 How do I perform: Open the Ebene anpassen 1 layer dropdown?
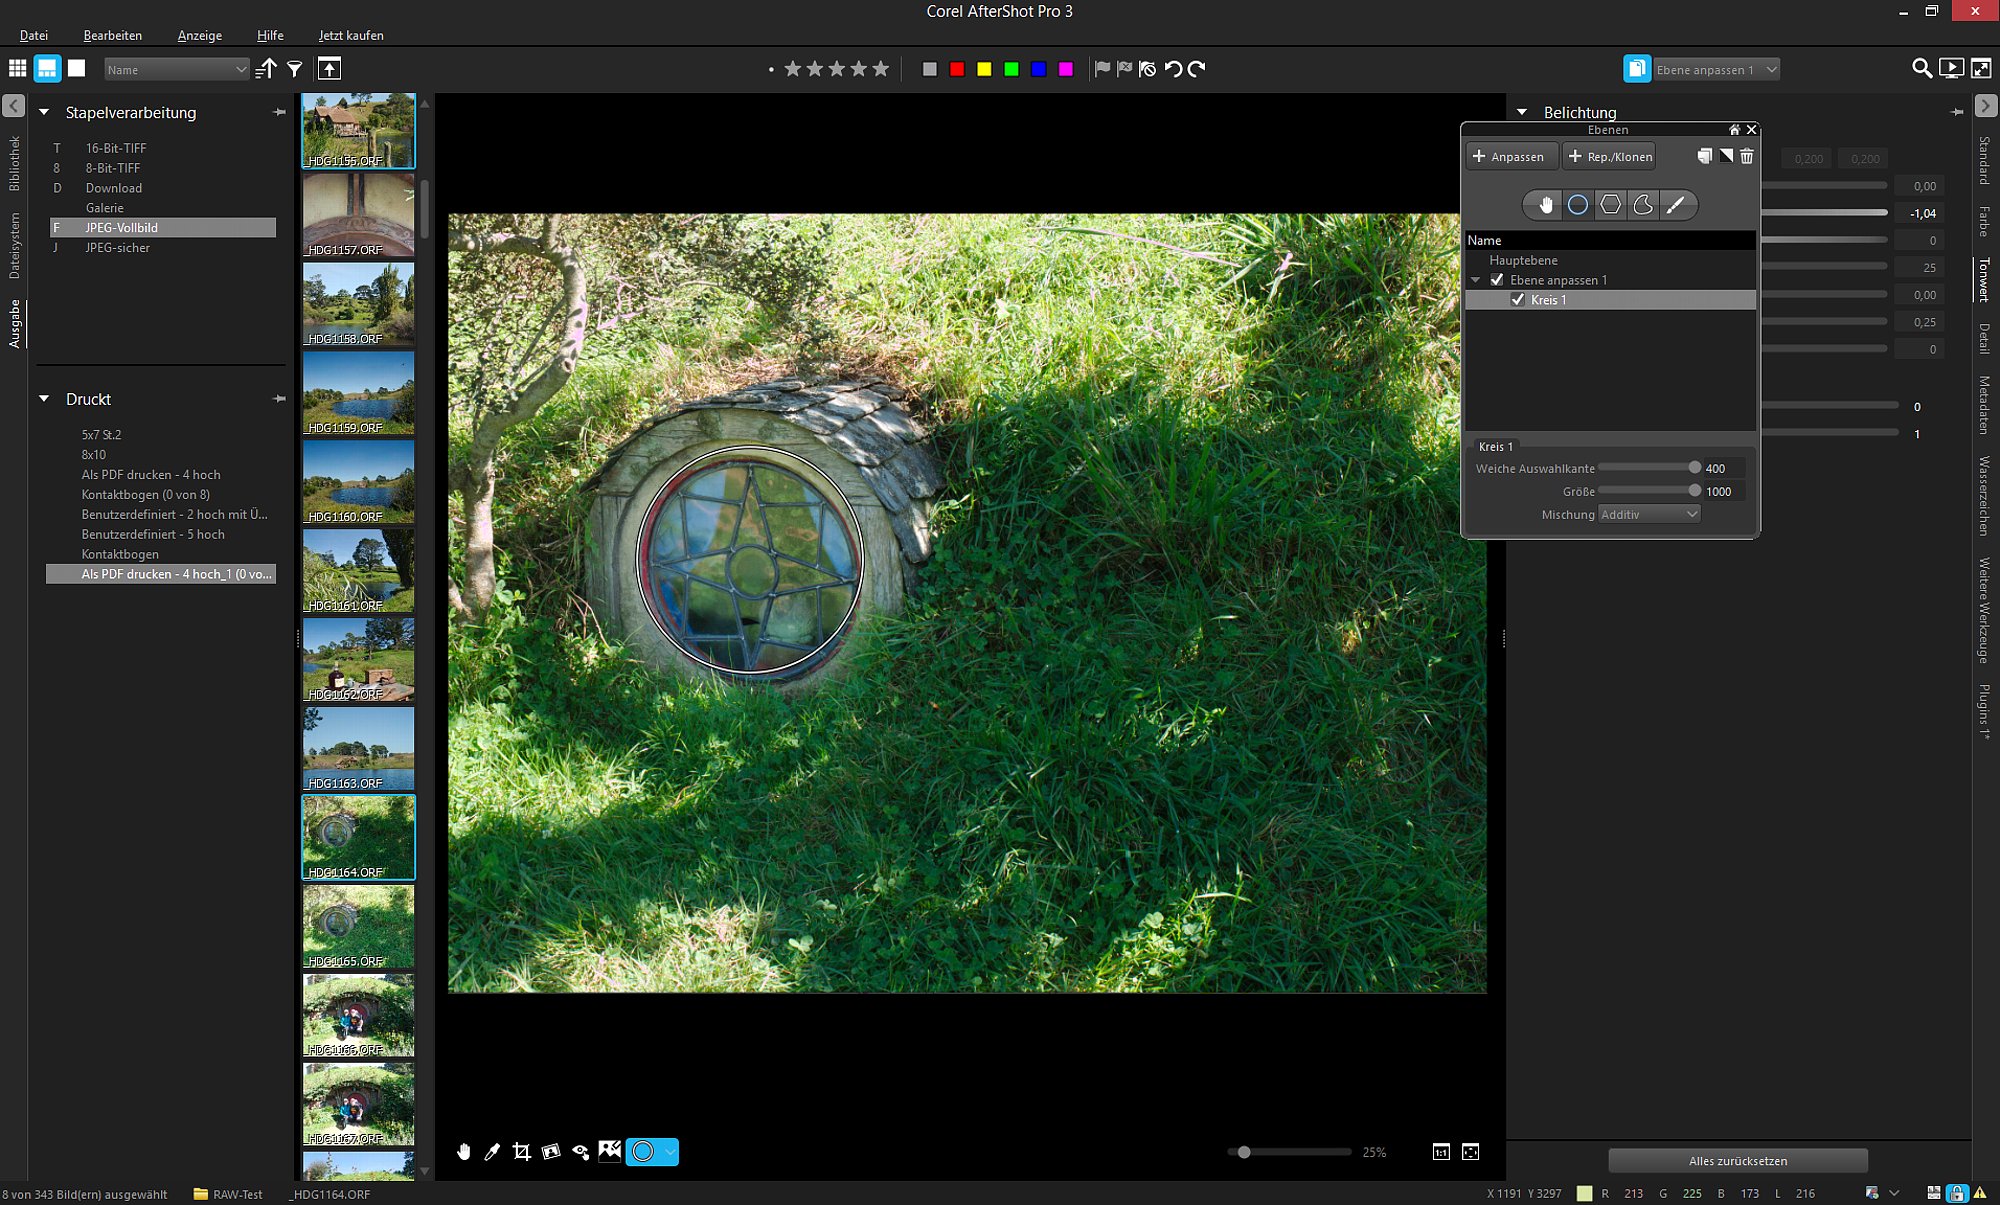pyautogui.click(x=1716, y=69)
